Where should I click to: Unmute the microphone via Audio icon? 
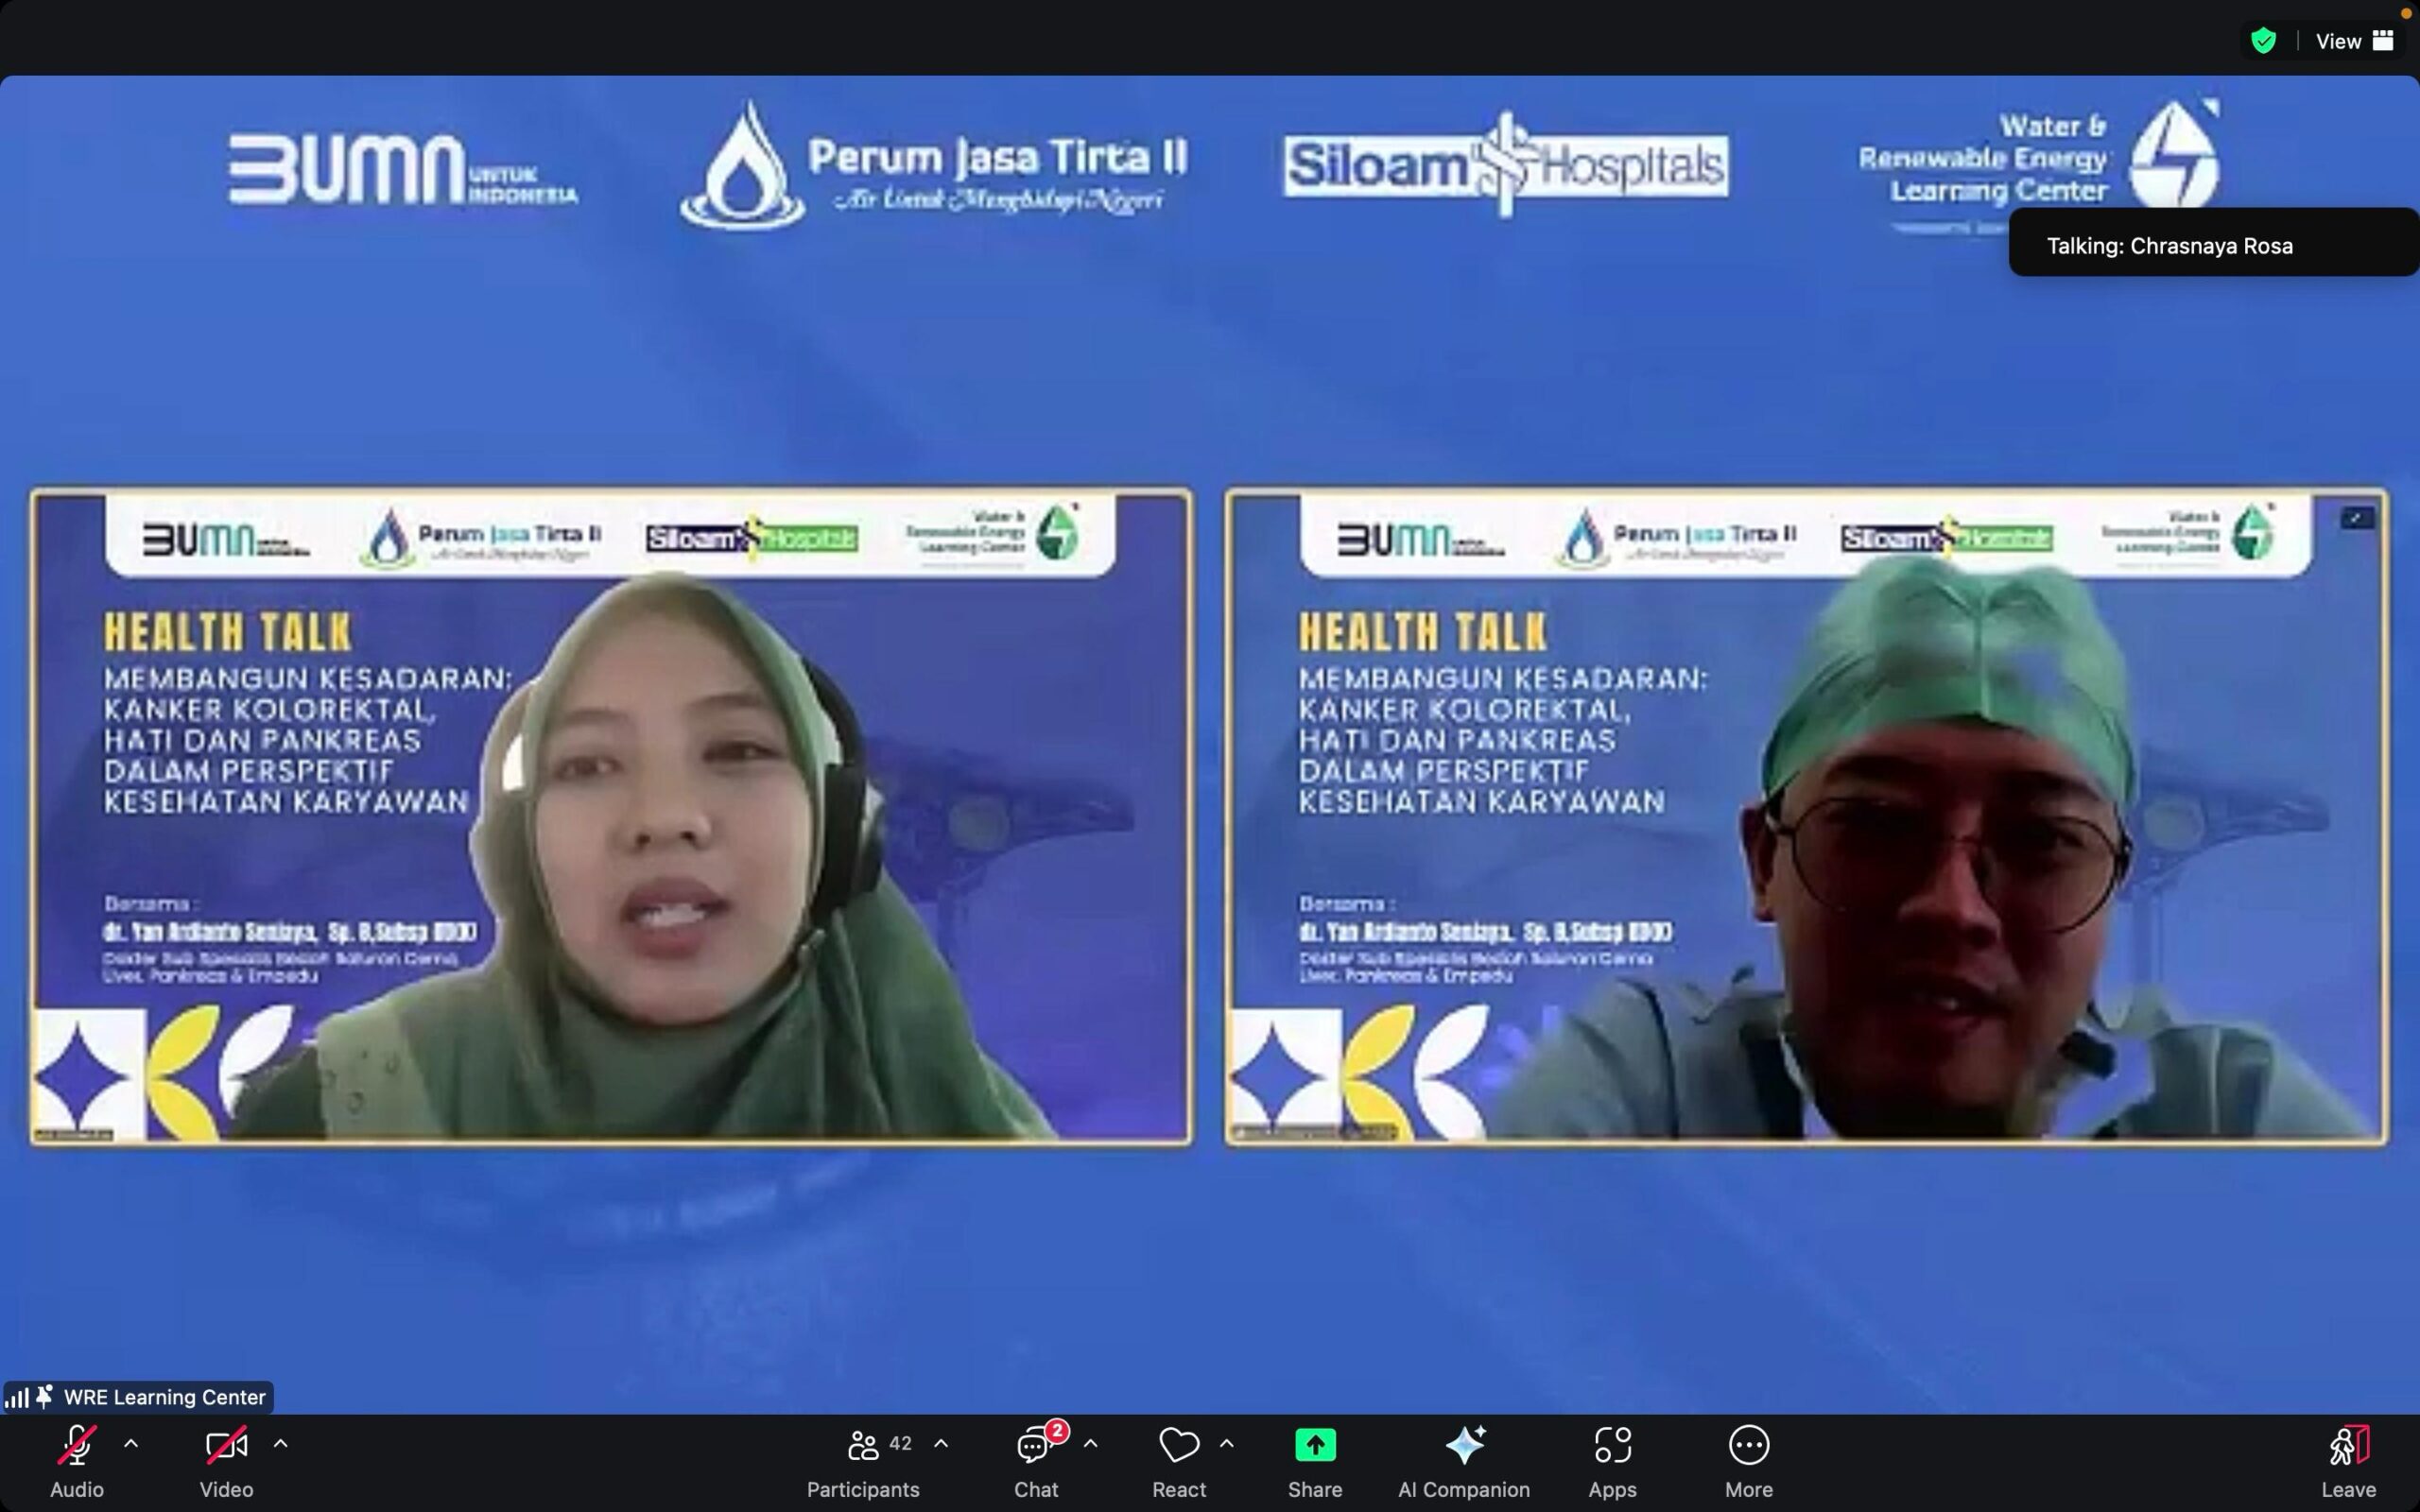click(x=75, y=1445)
